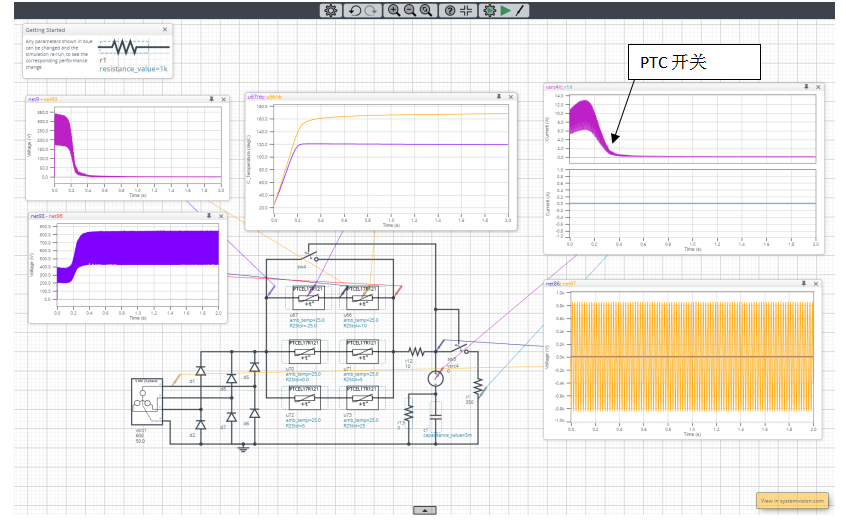This screenshot has width=846, height=528.
Task: Click the net9 - net93 window title
Action: click(43, 99)
